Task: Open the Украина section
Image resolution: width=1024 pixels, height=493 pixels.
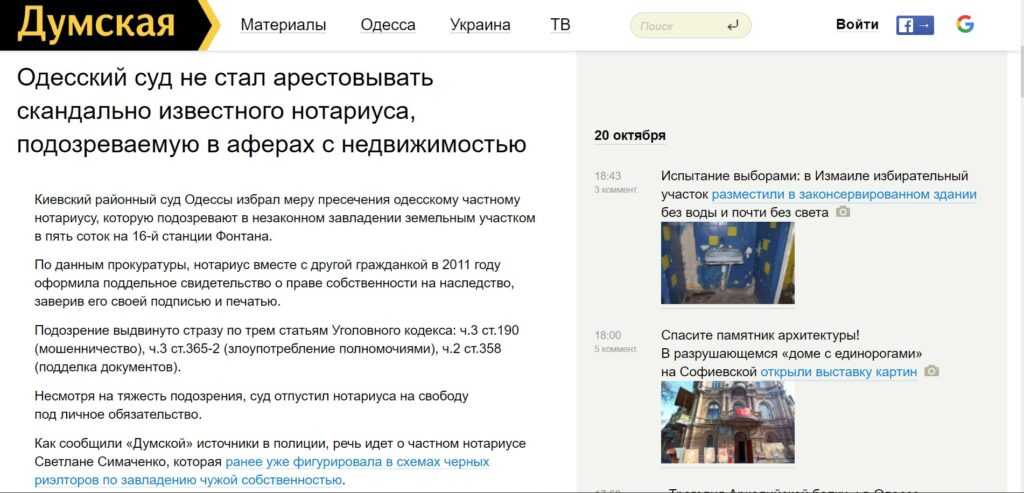Action: pos(480,25)
